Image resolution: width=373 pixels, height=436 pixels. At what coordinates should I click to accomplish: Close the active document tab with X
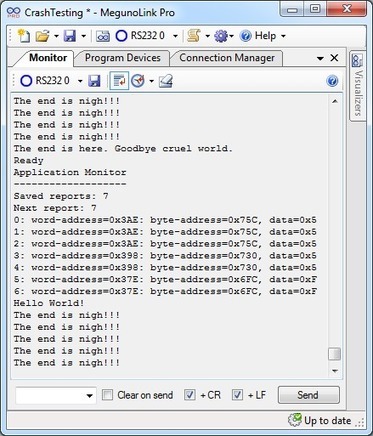pyautogui.click(x=334, y=58)
